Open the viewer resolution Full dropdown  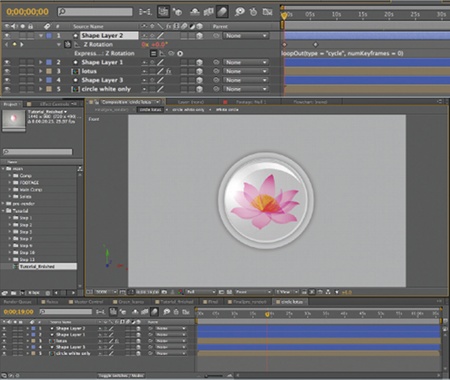[x=201, y=292]
